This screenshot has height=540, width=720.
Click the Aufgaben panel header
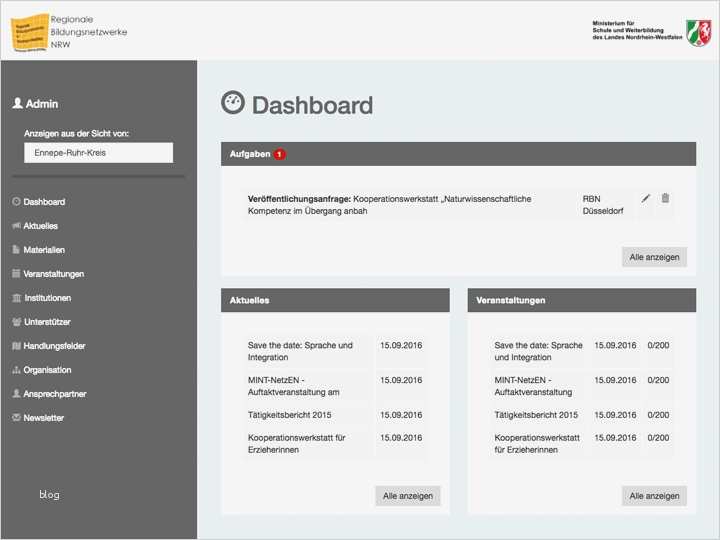click(458, 154)
